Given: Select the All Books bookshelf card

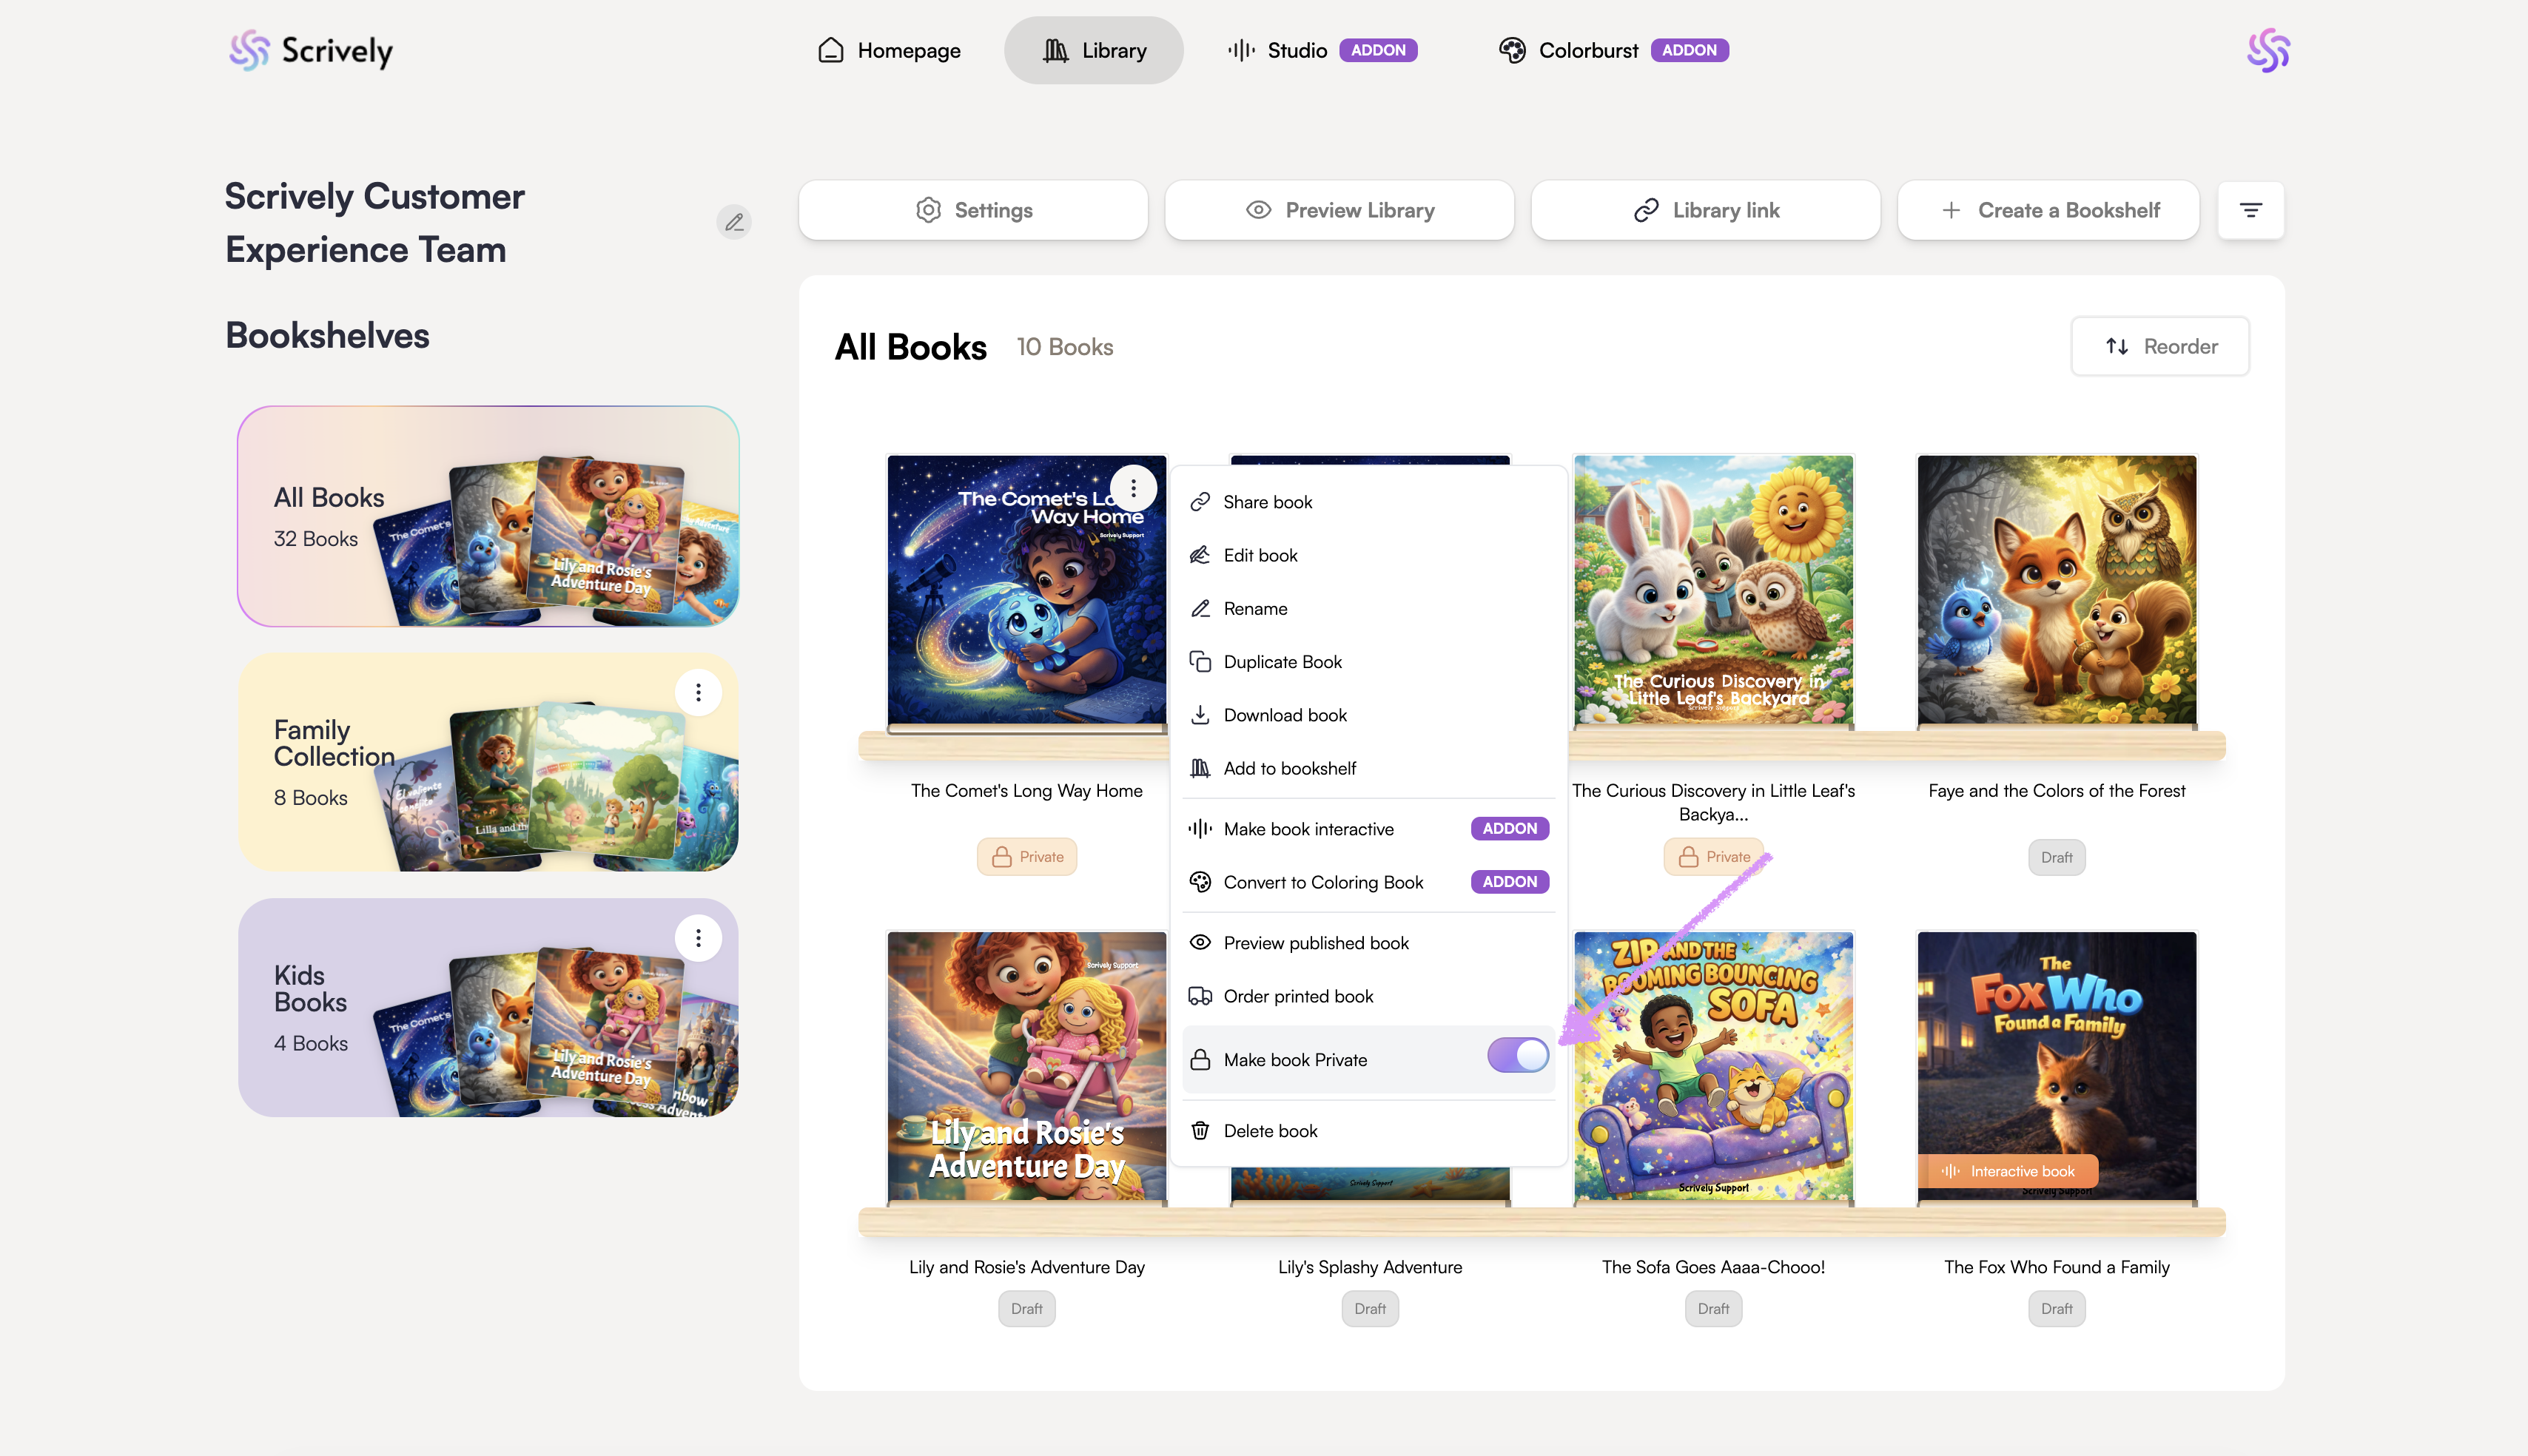Looking at the screenshot, I should 488,516.
